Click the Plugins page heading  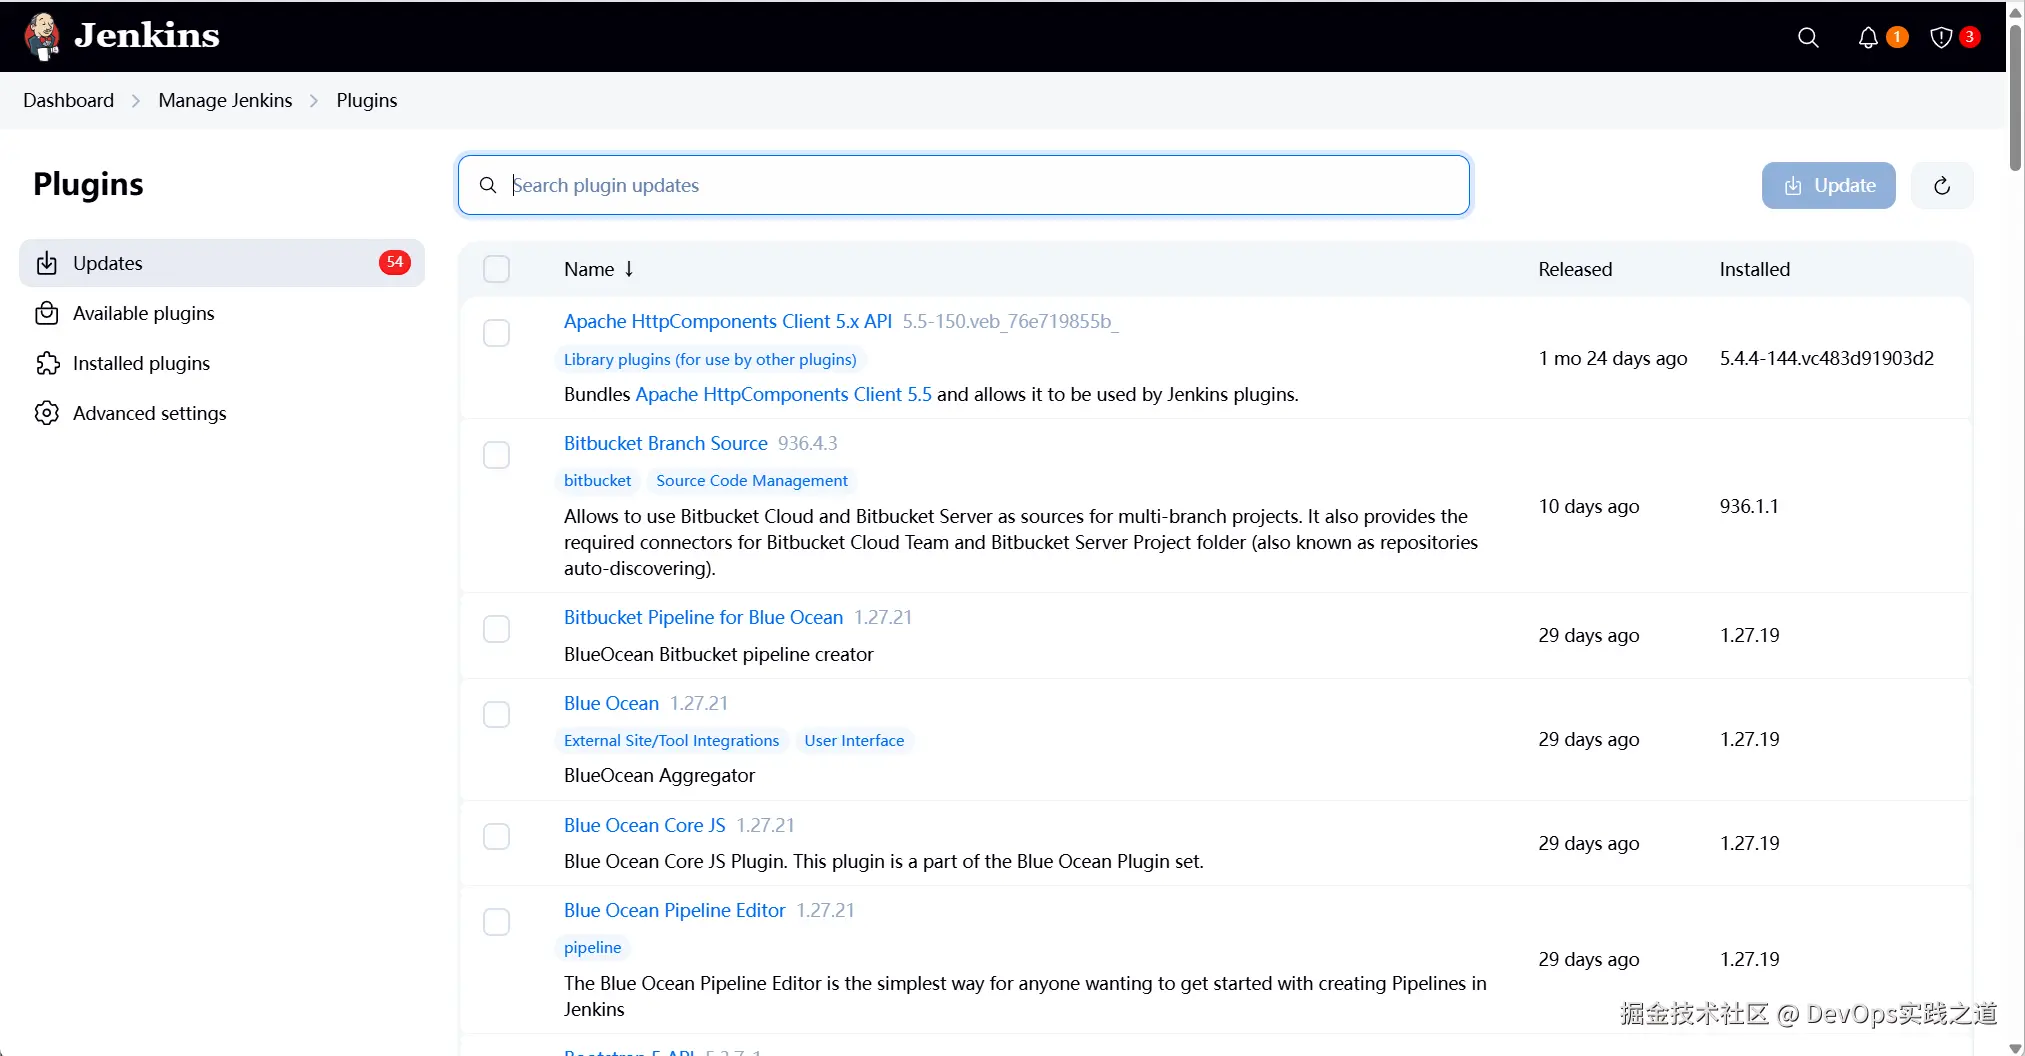[x=88, y=184]
